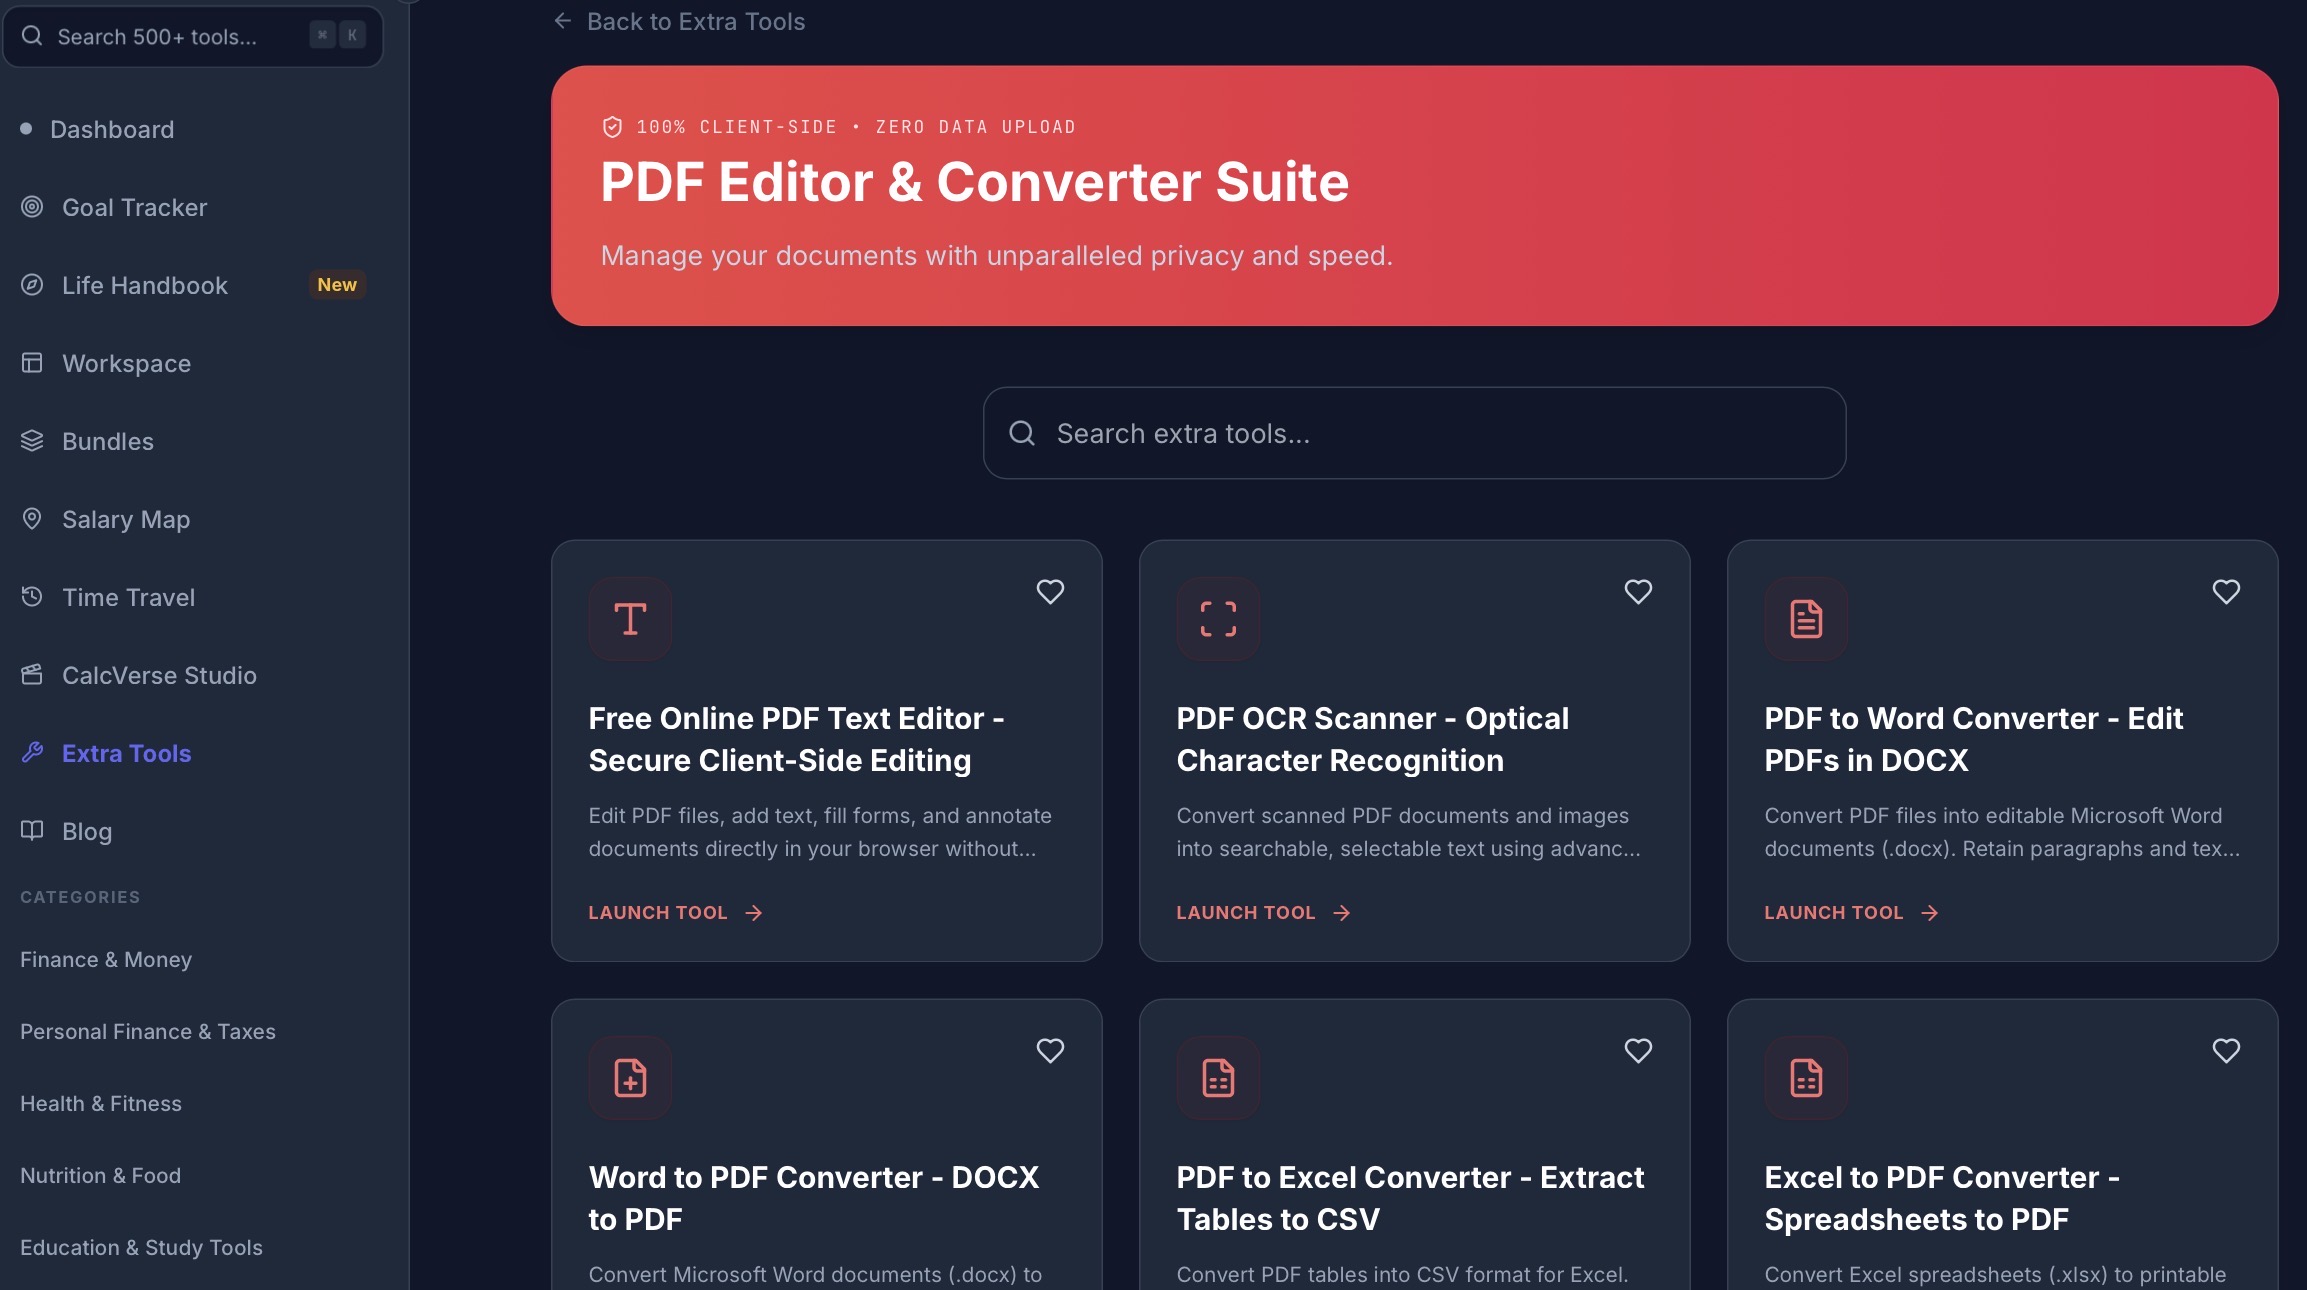Click the back arrow beside Back to Extra Tools

pos(563,21)
